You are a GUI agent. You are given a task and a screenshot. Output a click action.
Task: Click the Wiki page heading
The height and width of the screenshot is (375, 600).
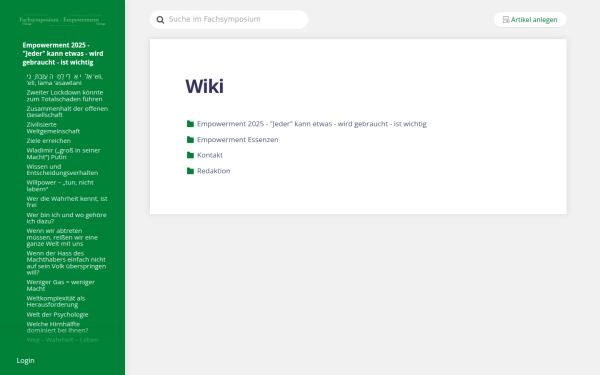[204, 86]
